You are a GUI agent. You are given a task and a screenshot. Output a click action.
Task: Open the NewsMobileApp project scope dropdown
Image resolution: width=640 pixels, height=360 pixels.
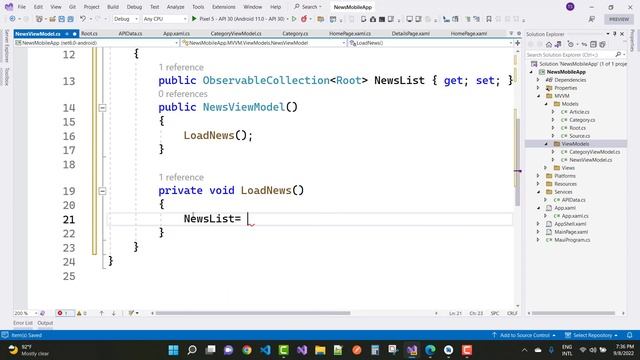[x=97, y=43]
